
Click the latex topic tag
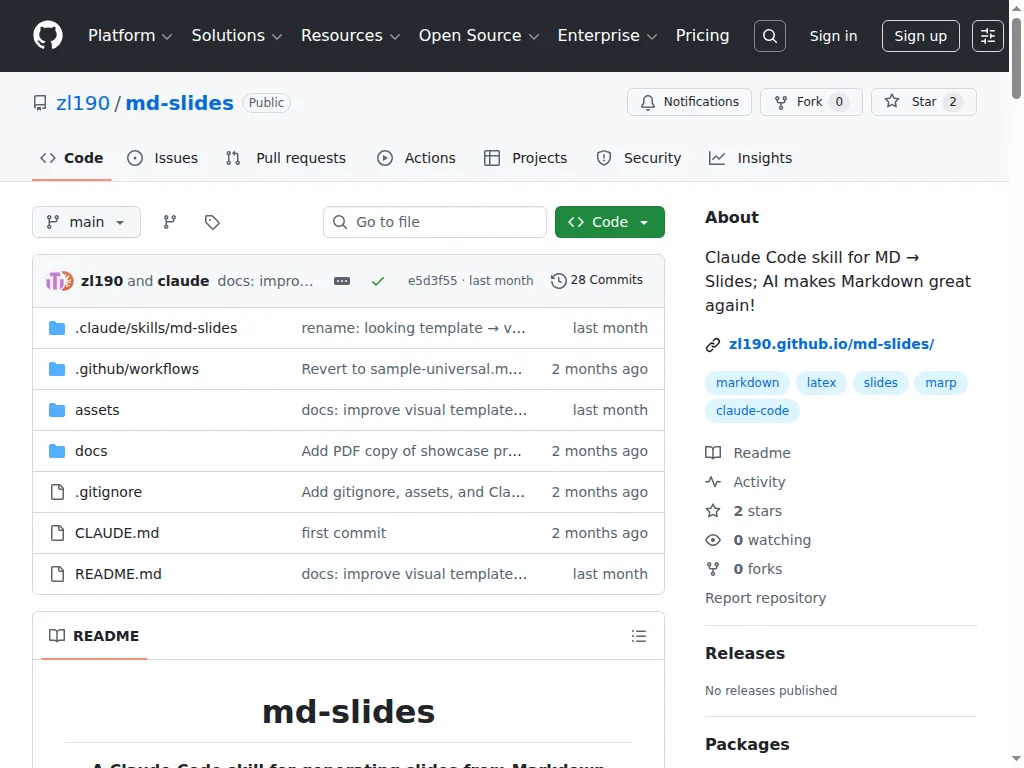point(821,383)
